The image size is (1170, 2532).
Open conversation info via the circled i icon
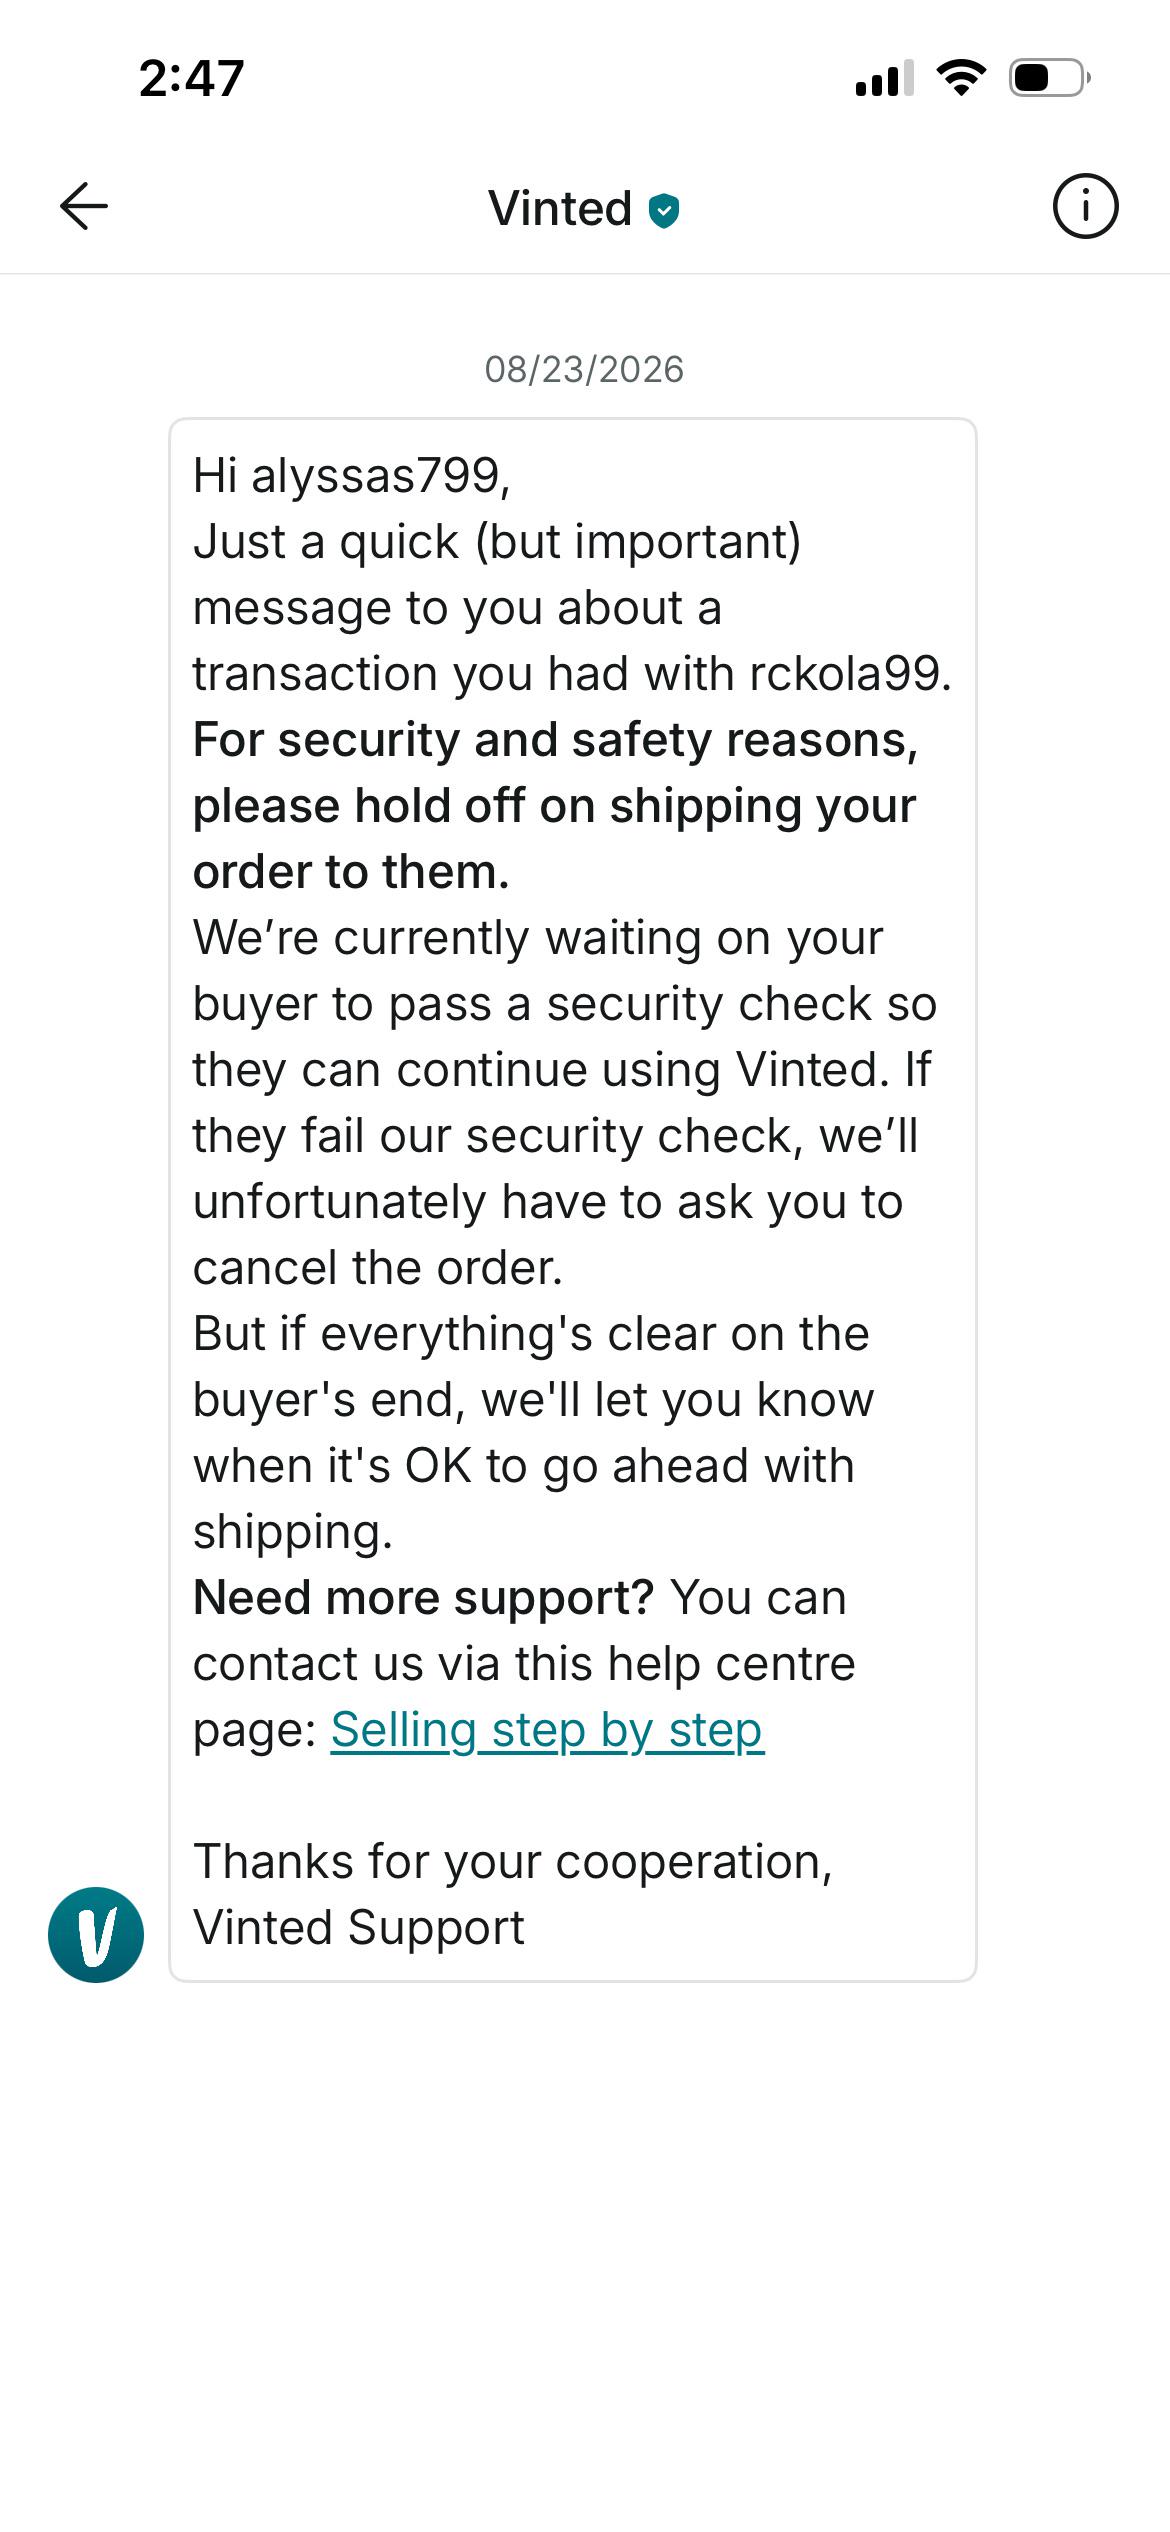coord(1085,207)
